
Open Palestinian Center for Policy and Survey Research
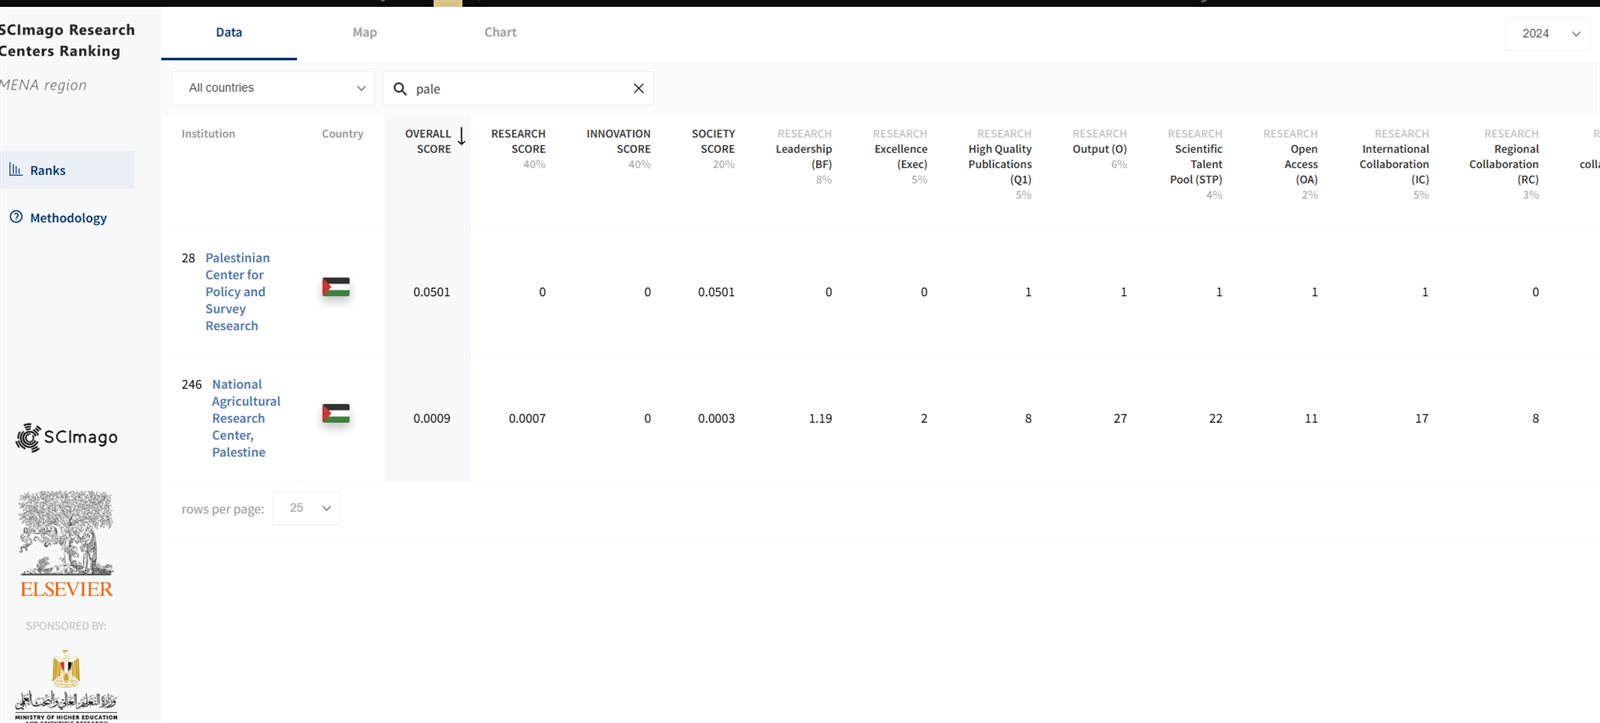[x=235, y=291]
